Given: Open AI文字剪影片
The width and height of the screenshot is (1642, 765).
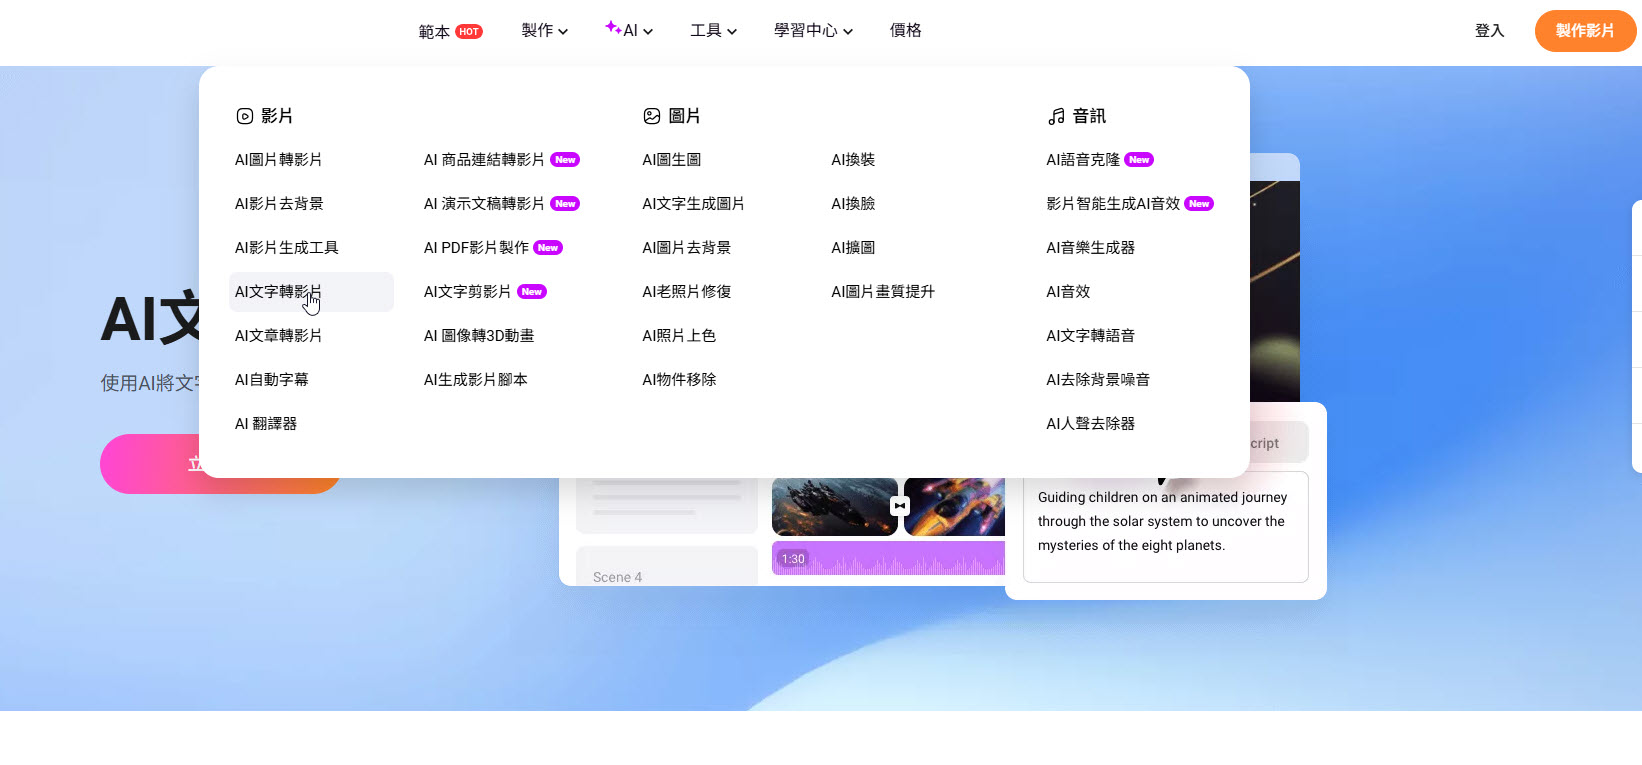Looking at the screenshot, I should [468, 292].
